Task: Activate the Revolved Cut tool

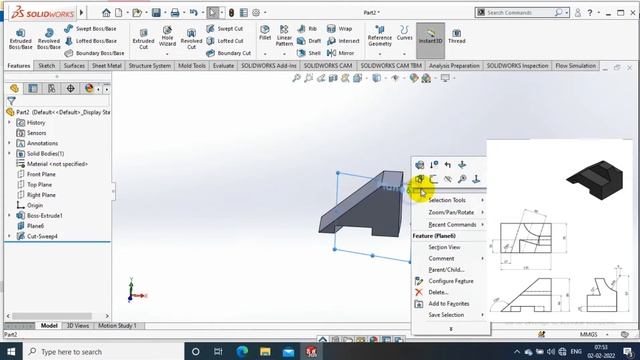Action: (x=191, y=39)
